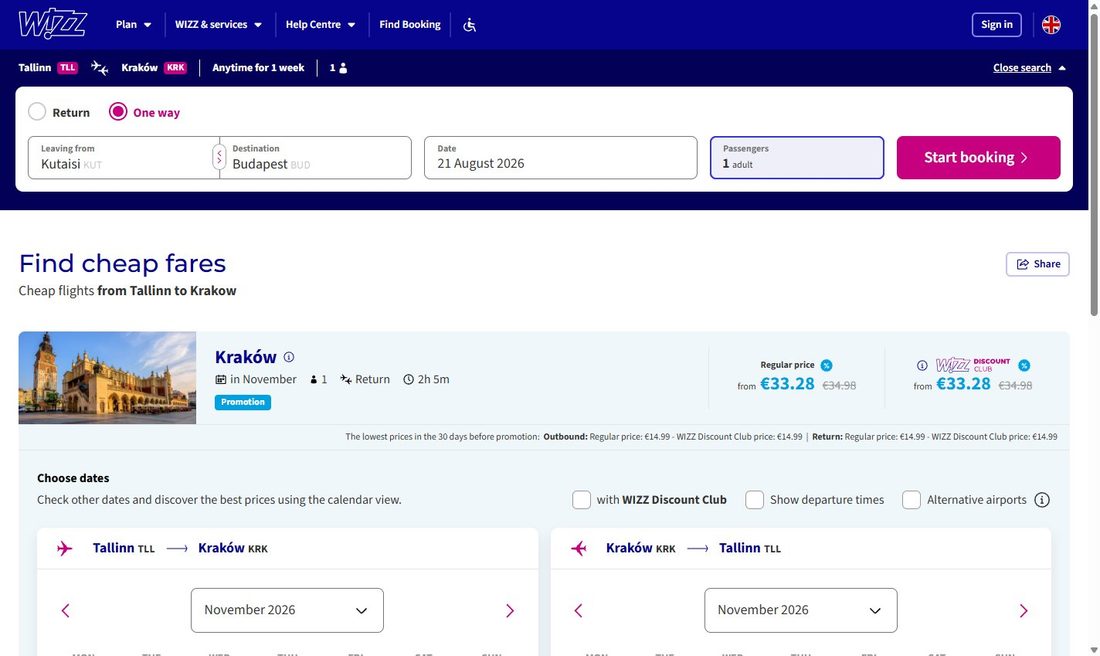
Task: Click the WIZZ Discount Club logo
Action: pos(973,365)
